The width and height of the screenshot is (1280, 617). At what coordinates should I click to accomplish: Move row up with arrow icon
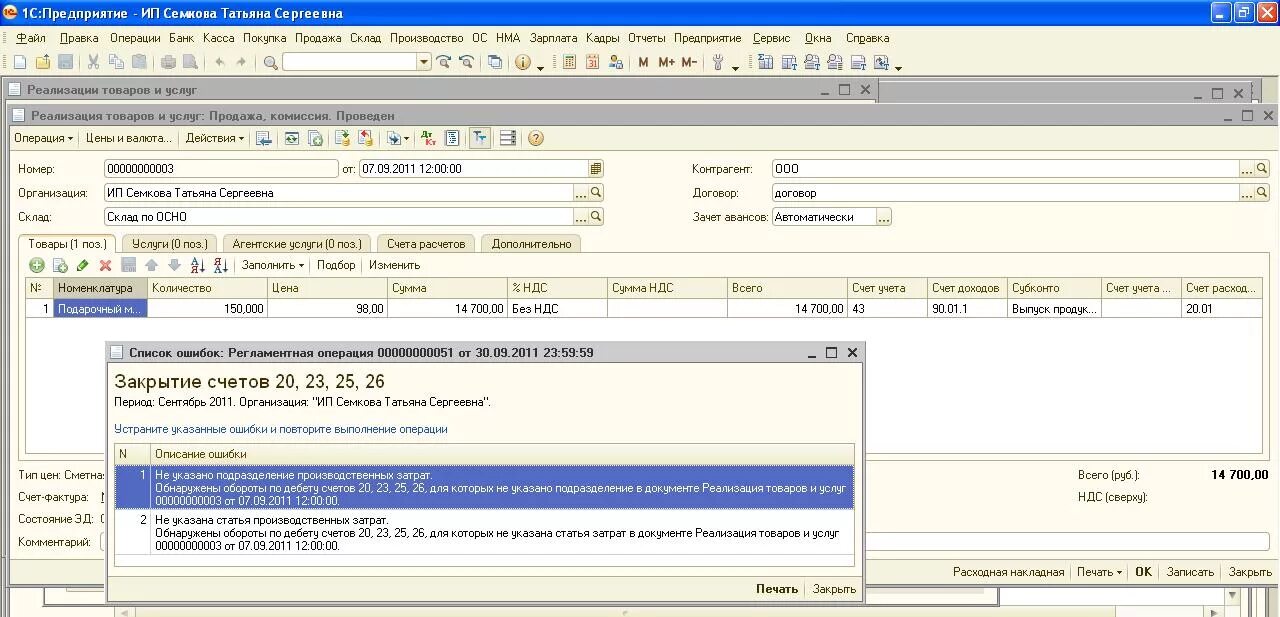[151, 265]
